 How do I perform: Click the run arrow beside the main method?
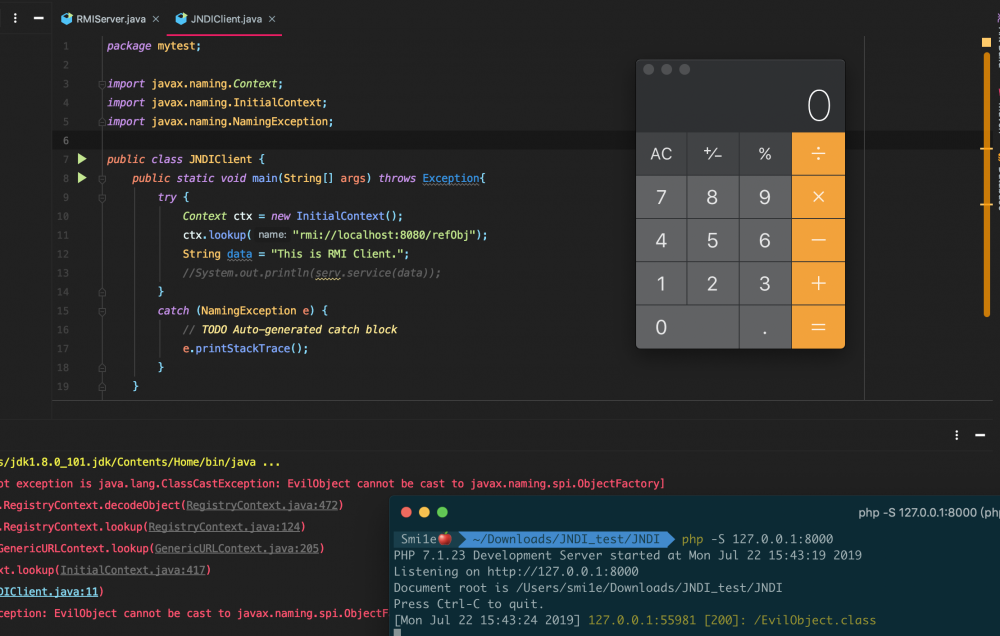82,178
